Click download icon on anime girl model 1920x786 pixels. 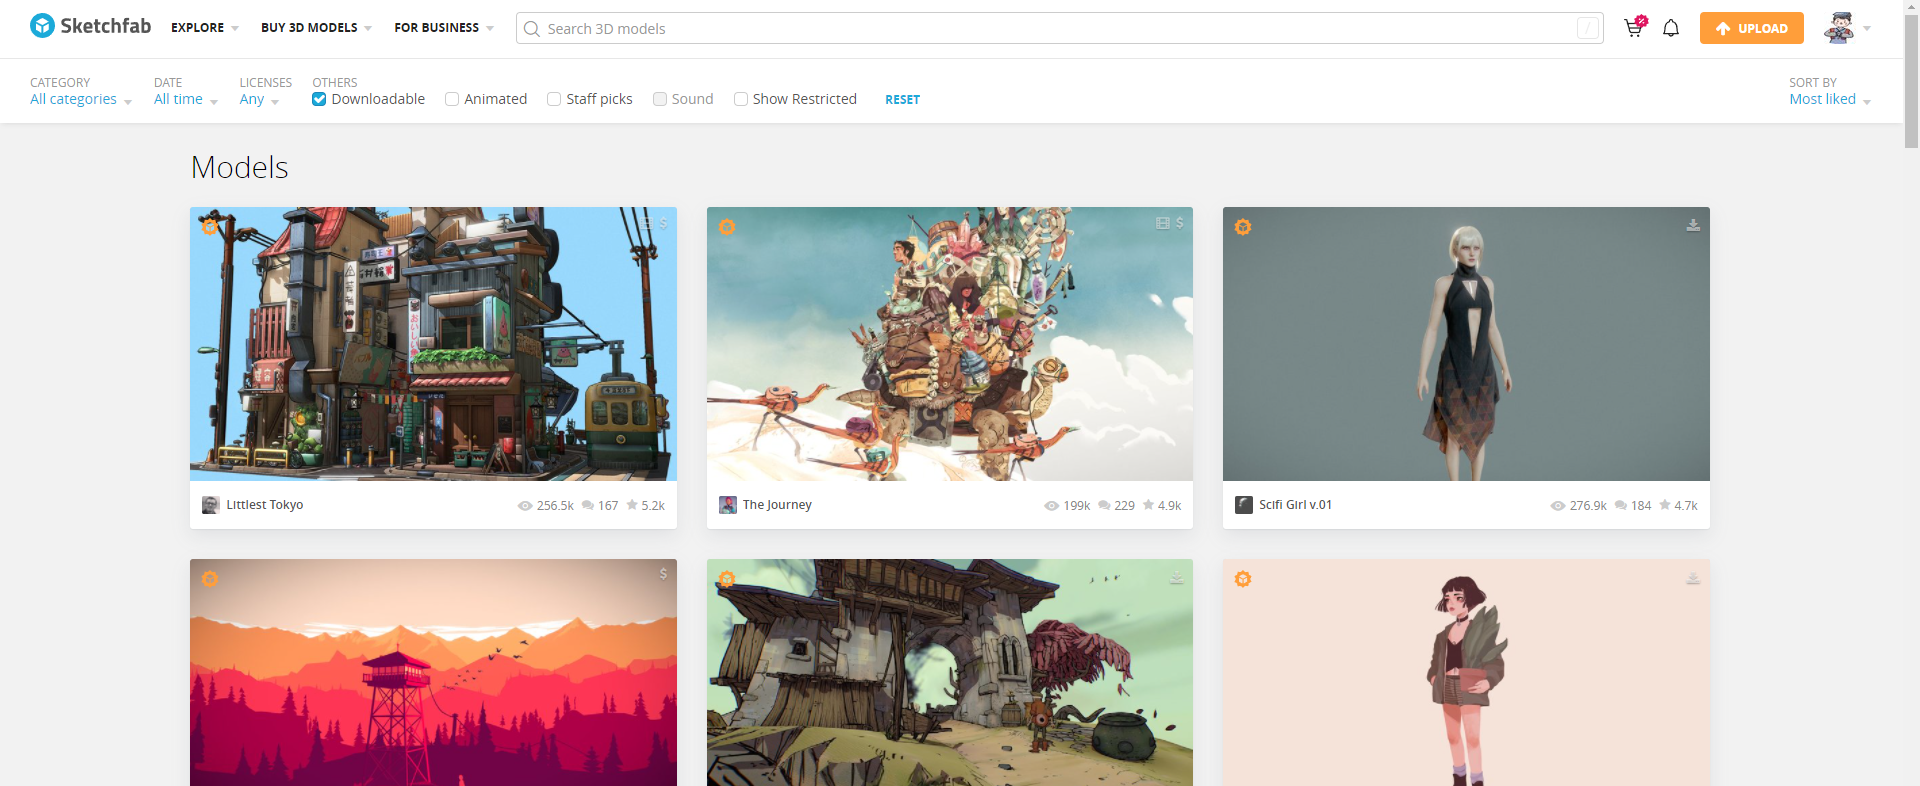coord(1693,578)
